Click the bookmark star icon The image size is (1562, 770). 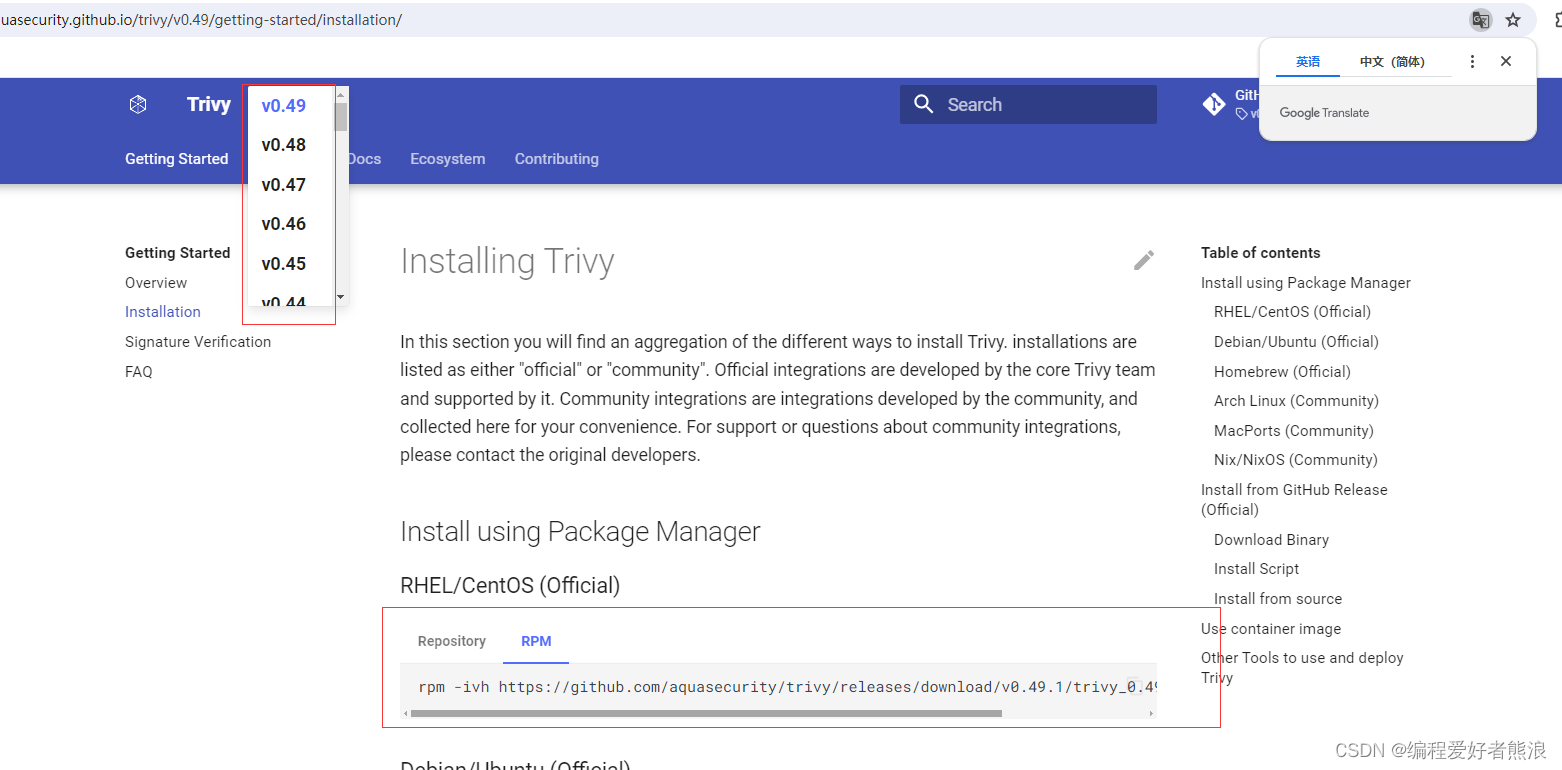click(x=1513, y=19)
